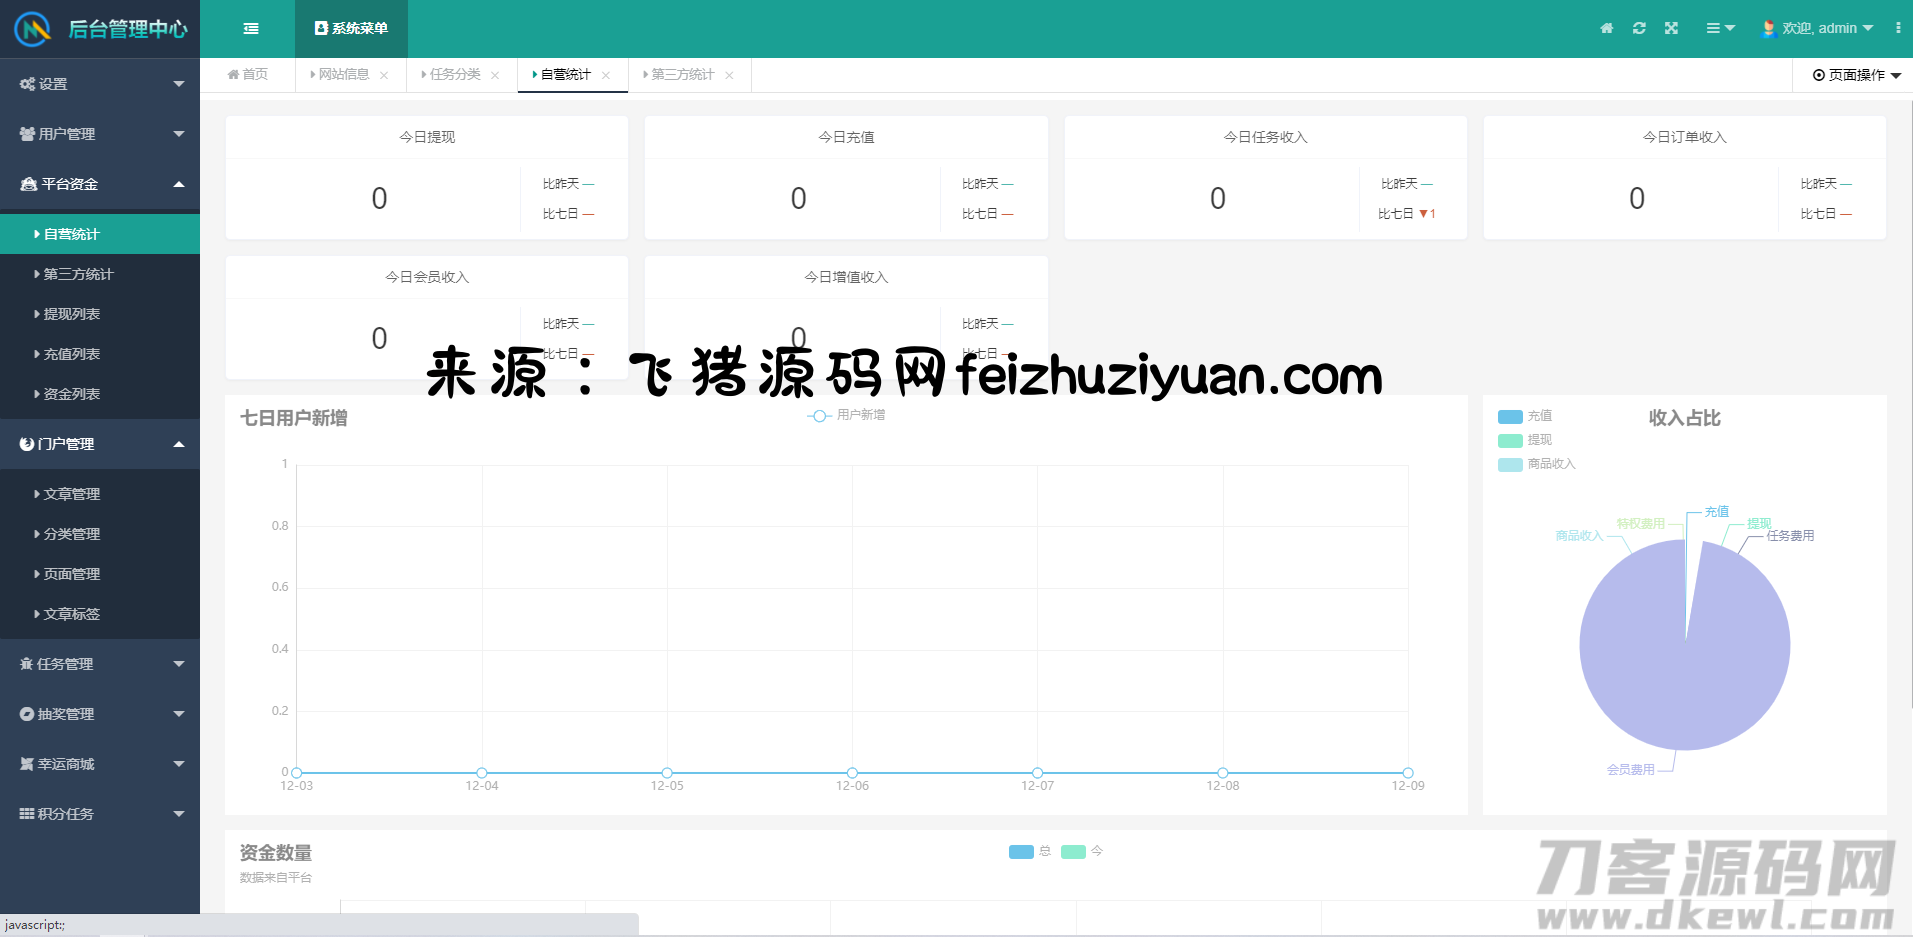Screen dimensions: 1913x937
Task: Click the vertical three-dot more icon
Action: click(1897, 28)
